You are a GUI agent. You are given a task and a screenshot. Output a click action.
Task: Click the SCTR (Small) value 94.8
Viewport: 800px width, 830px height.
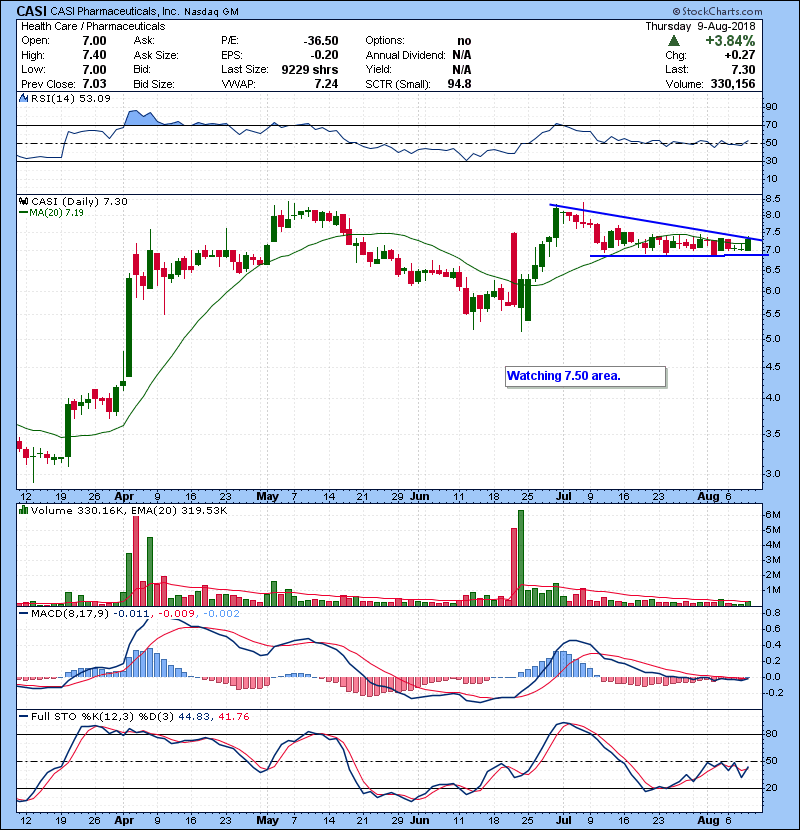[x=460, y=84]
